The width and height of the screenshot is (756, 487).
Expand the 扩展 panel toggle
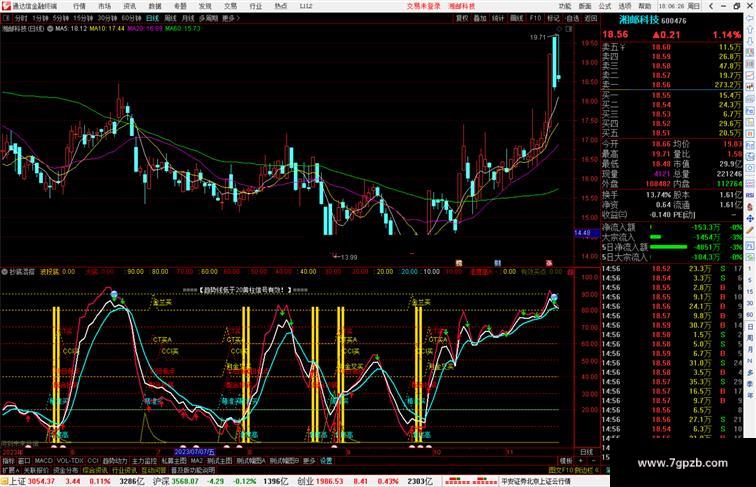[10, 470]
